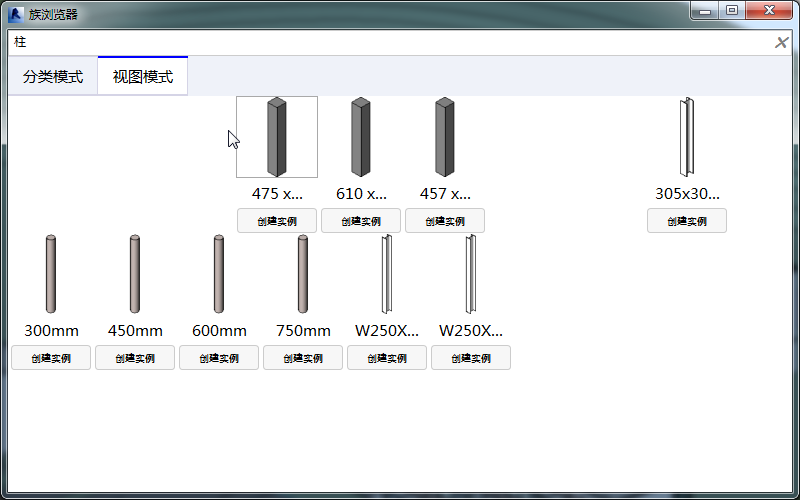This screenshot has height=500, width=800.
Task: Click 创建实例 under the 305x30... column
Action: pyautogui.click(x=687, y=221)
